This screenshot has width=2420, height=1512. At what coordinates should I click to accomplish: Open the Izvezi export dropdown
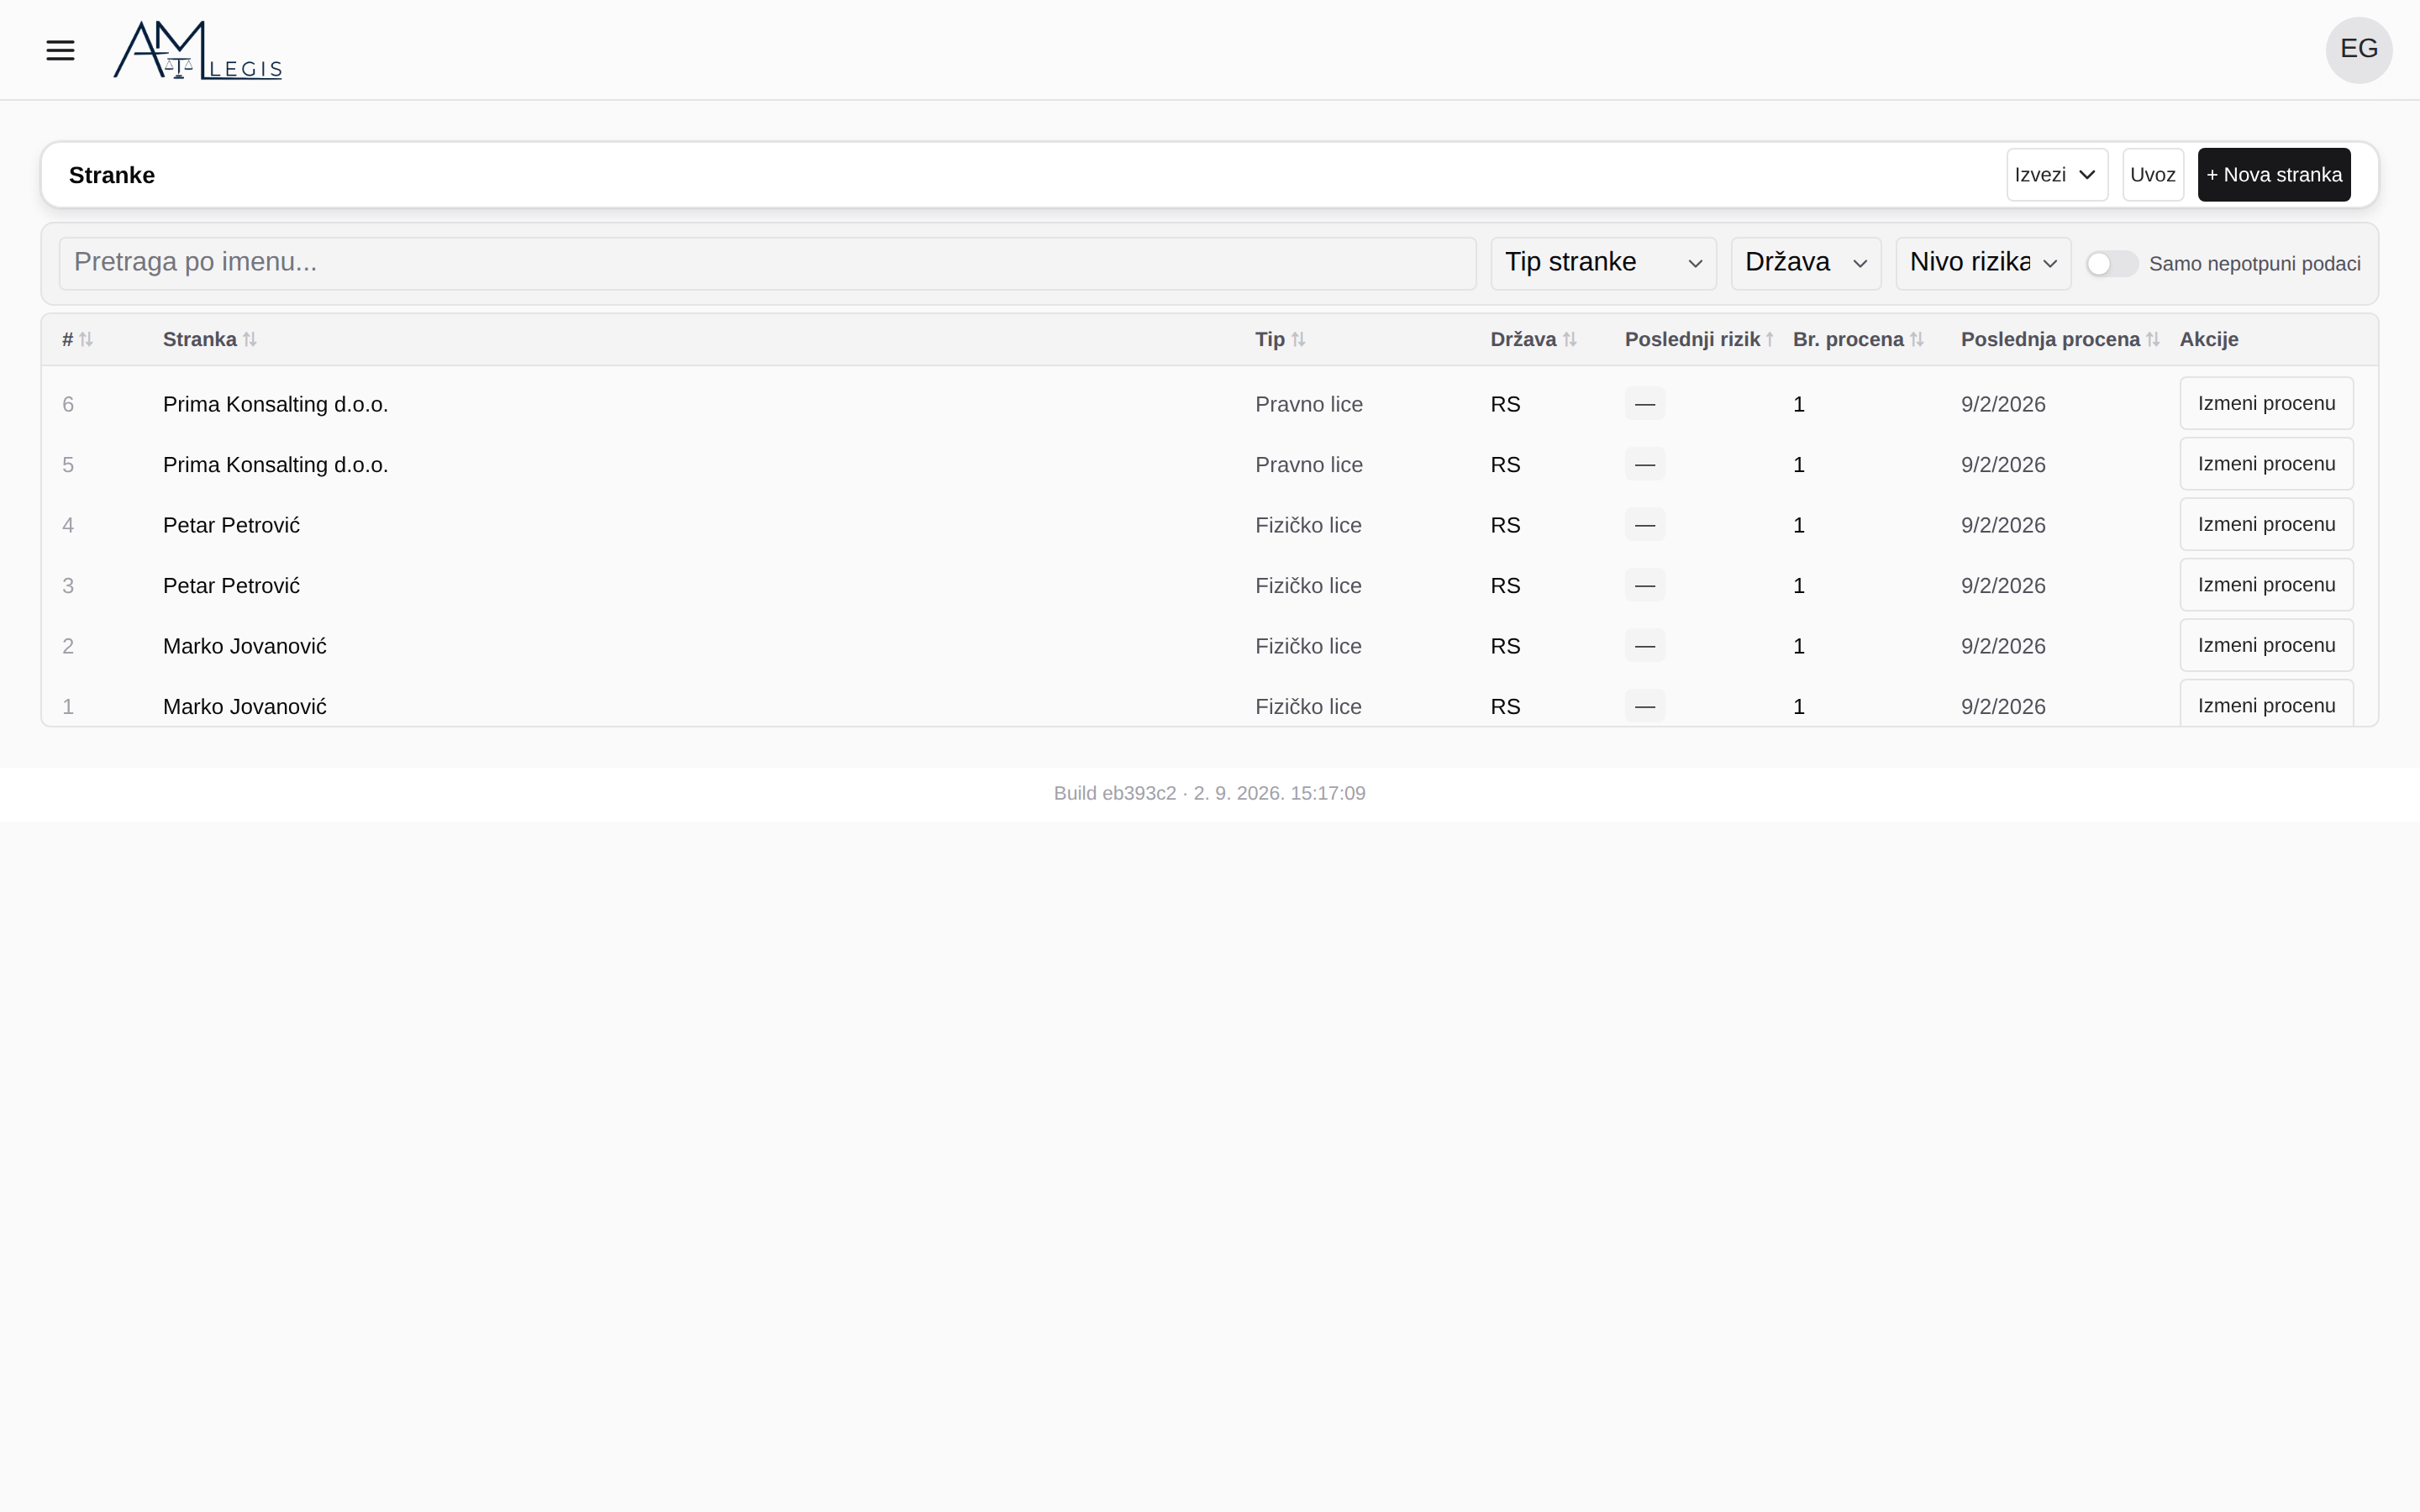pyautogui.click(x=2056, y=175)
